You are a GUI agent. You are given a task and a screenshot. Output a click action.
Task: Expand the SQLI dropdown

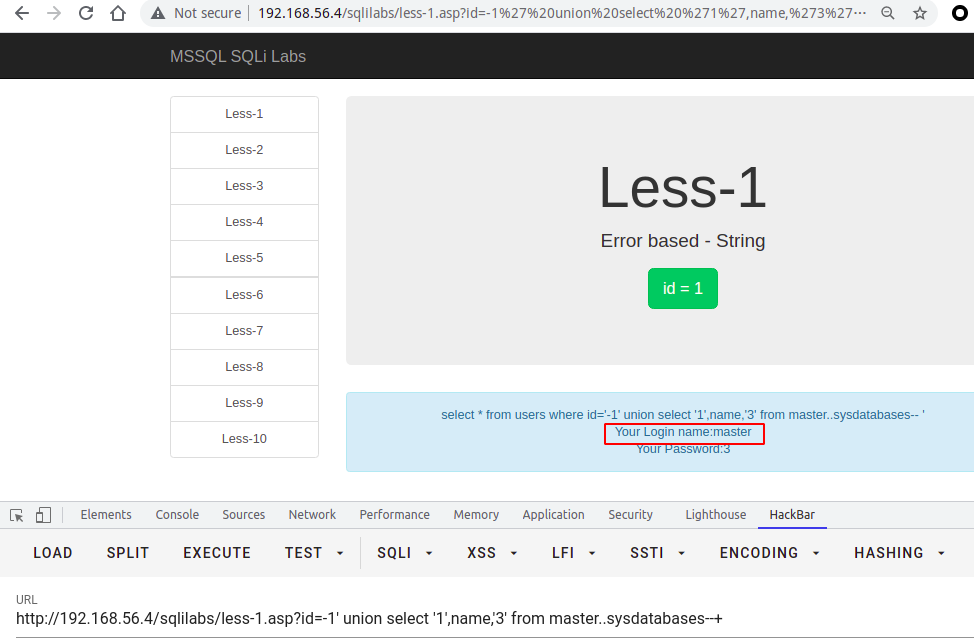click(x=405, y=553)
